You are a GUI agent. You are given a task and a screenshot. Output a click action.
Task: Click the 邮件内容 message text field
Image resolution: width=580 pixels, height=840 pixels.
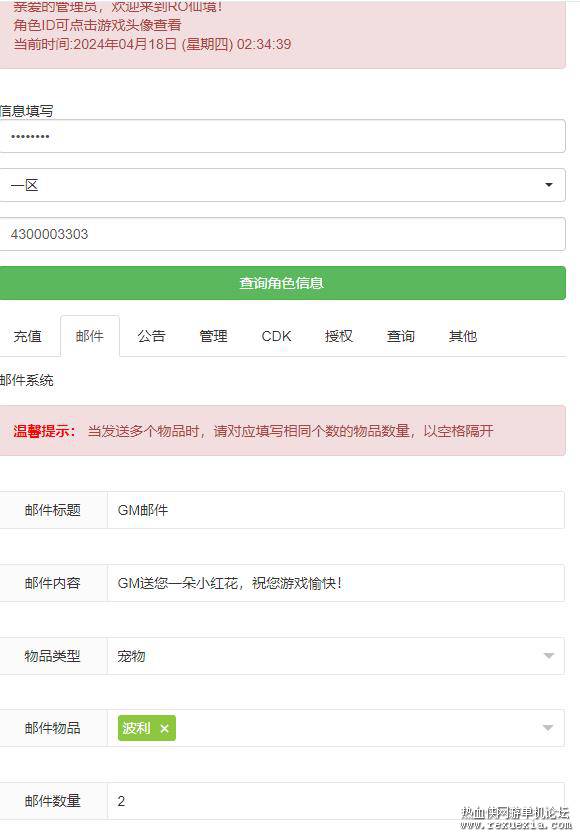(335, 583)
